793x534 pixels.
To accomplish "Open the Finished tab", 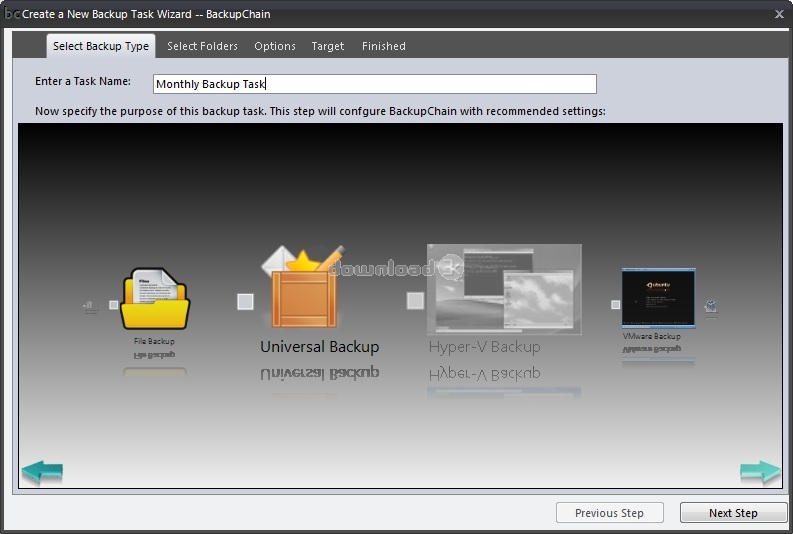I will [x=384, y=46].
